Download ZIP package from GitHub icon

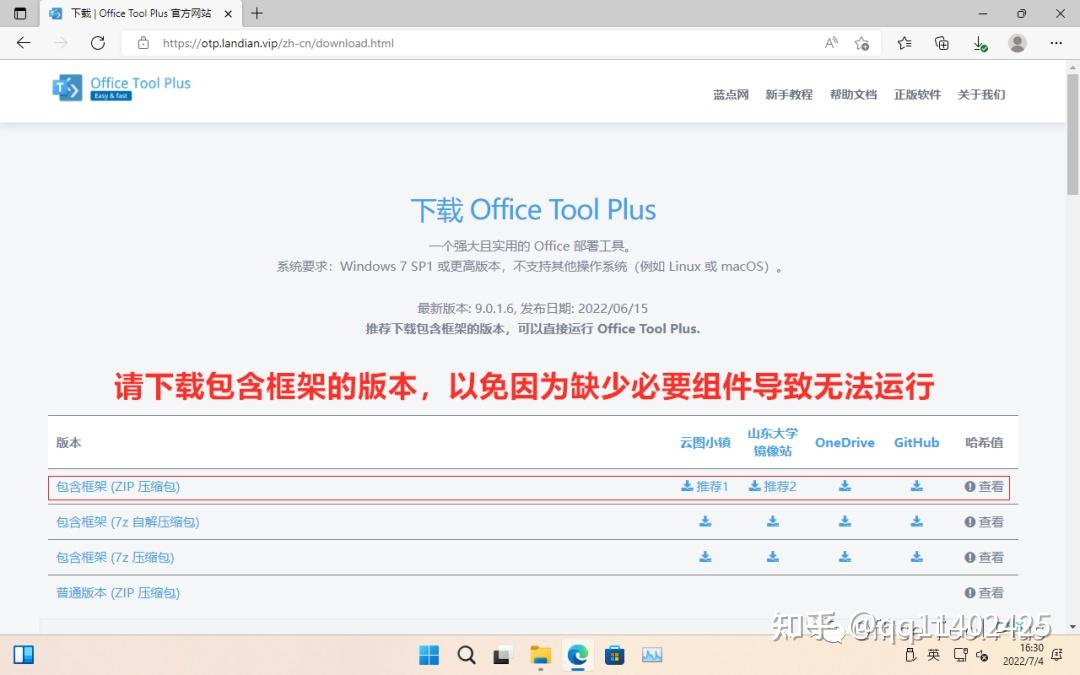pos(916,487)
